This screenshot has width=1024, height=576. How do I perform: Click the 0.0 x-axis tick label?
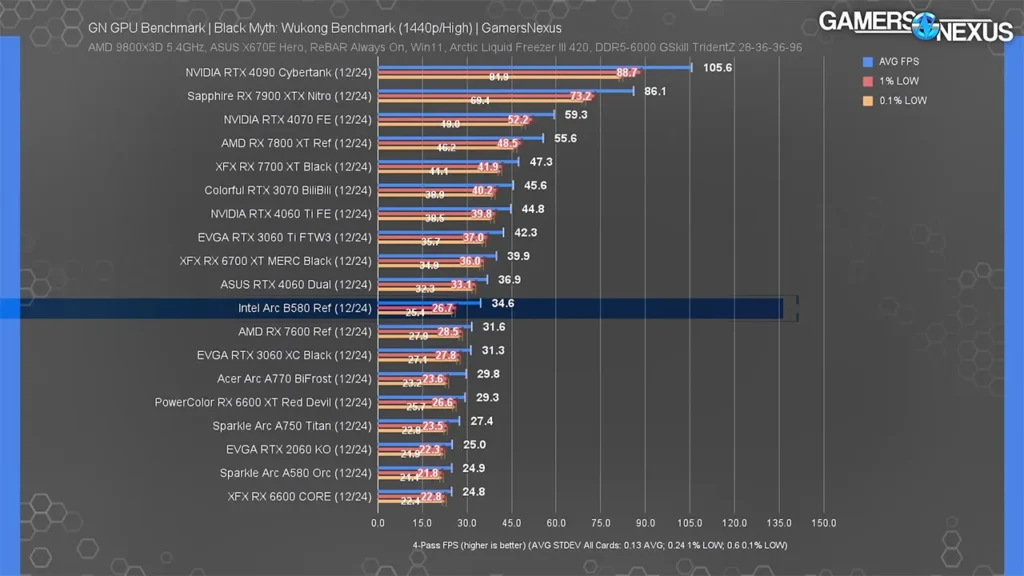[377, 523]
